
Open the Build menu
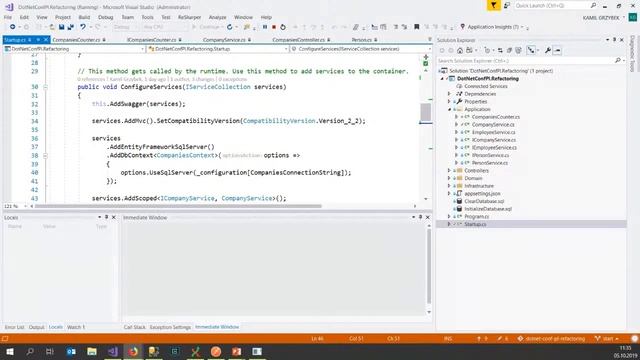[x=84, y=17]
